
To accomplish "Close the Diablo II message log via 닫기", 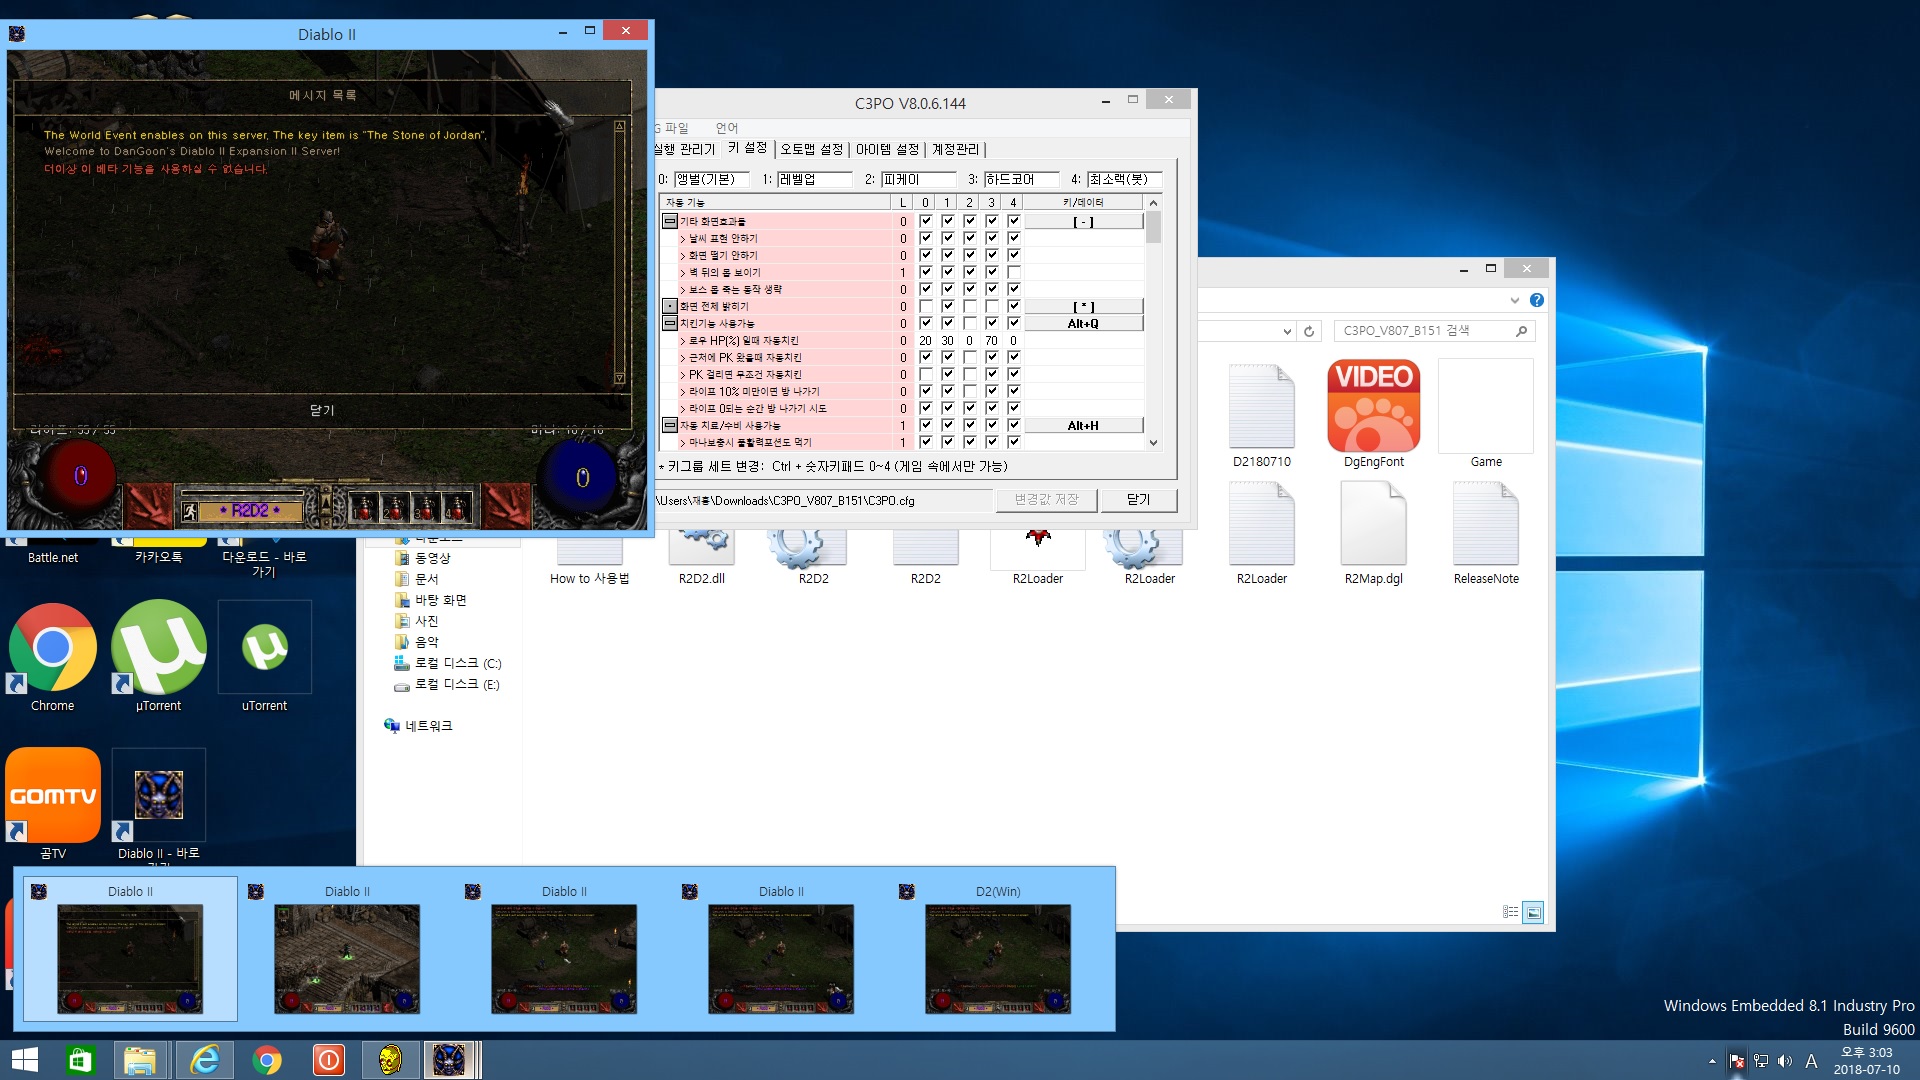I will tap(321, 410).
